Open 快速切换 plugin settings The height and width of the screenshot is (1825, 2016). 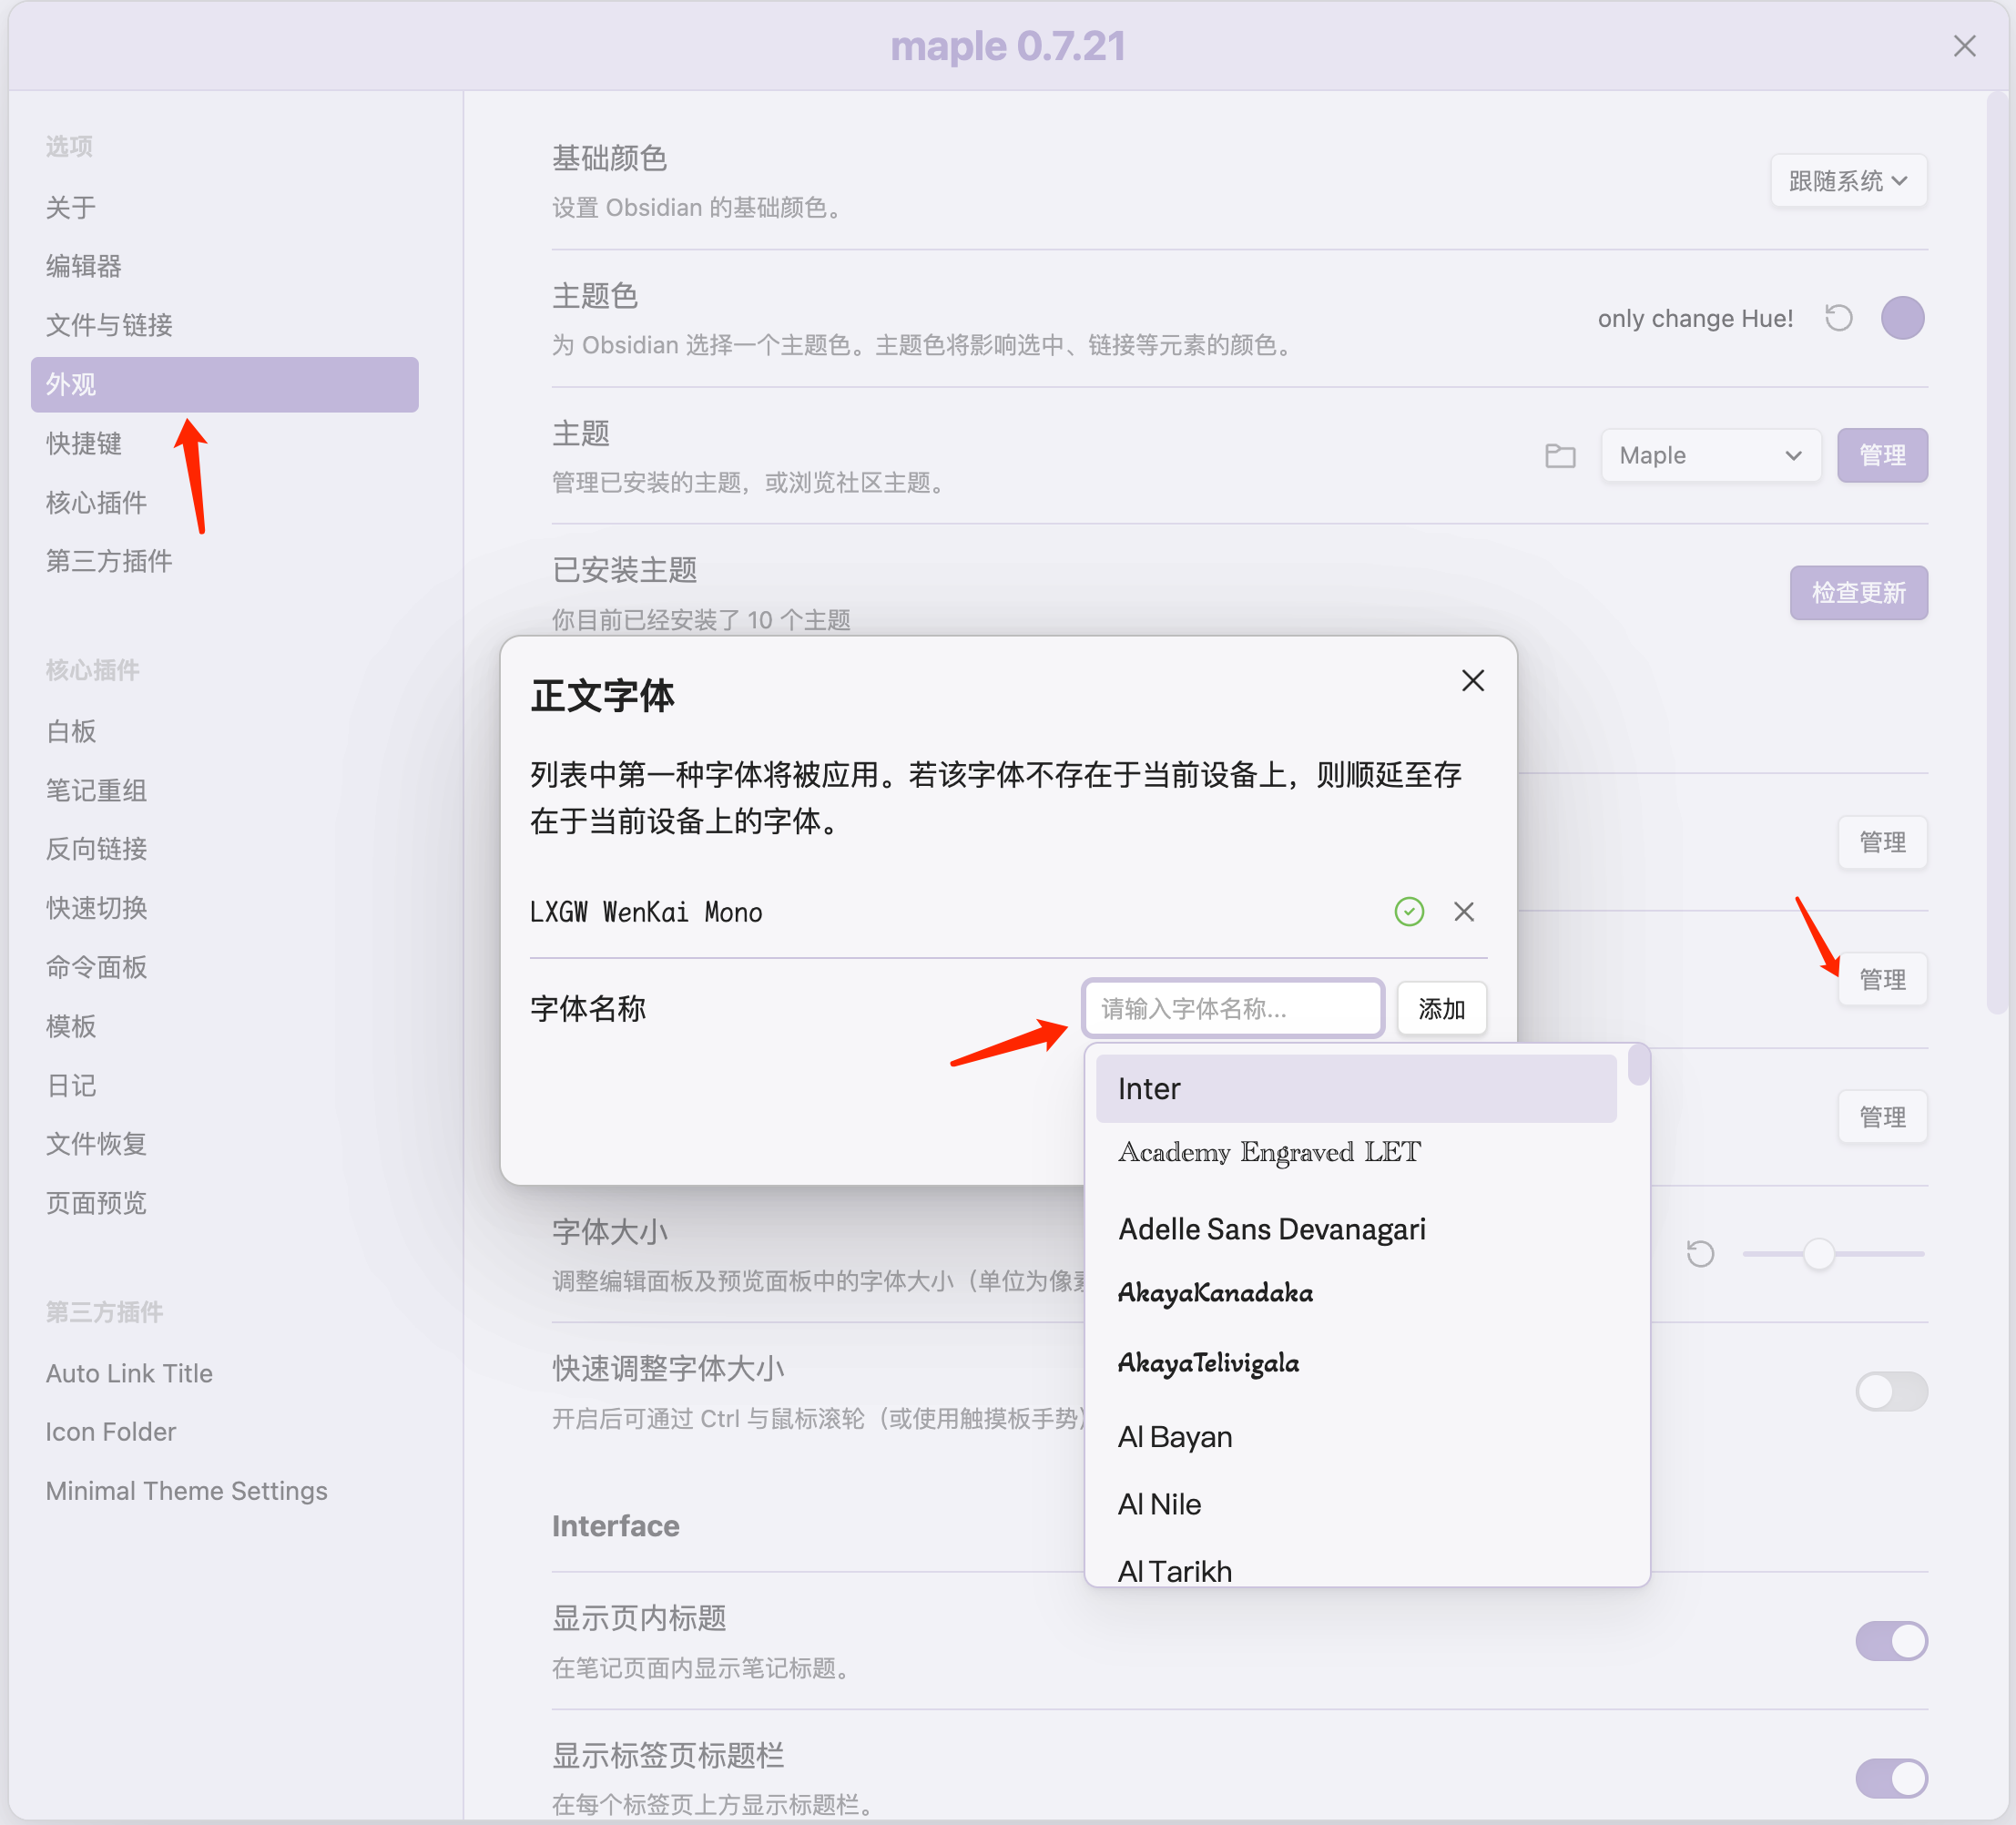pyautogui.click(x=225, y=908)
